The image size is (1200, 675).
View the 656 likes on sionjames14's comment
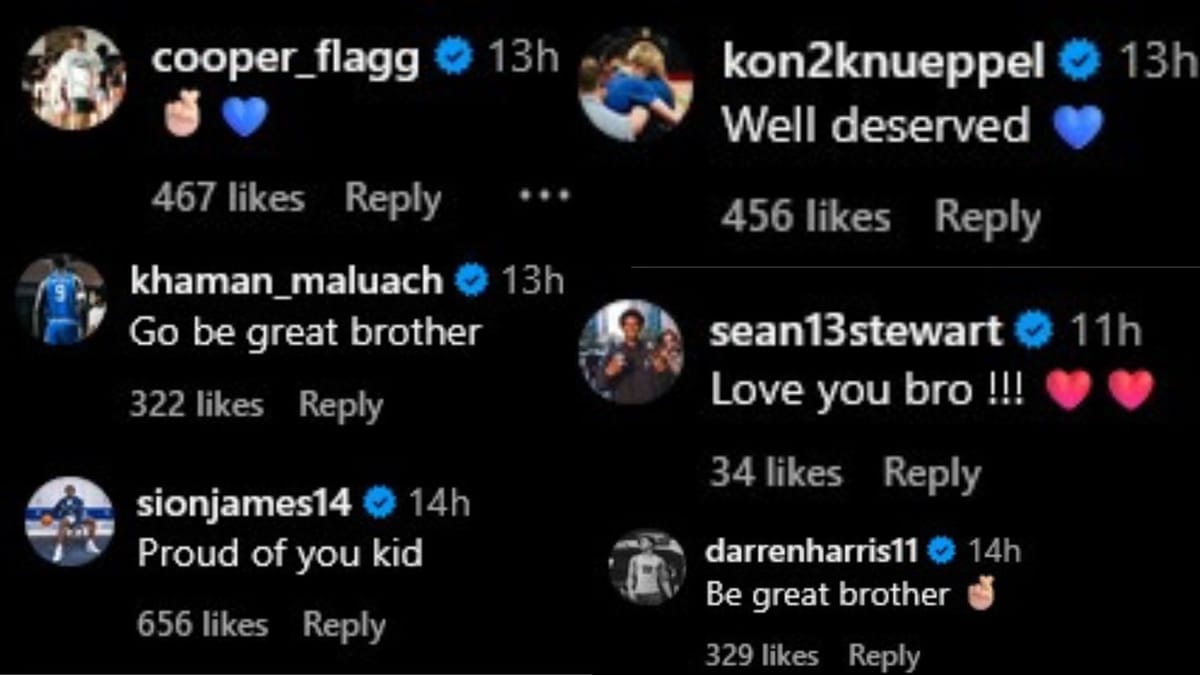(202, 625)
